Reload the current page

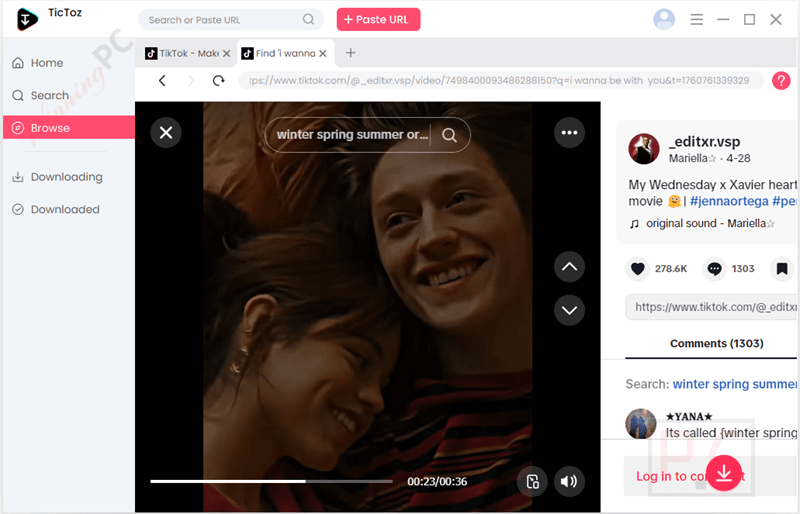pos(218,81)
